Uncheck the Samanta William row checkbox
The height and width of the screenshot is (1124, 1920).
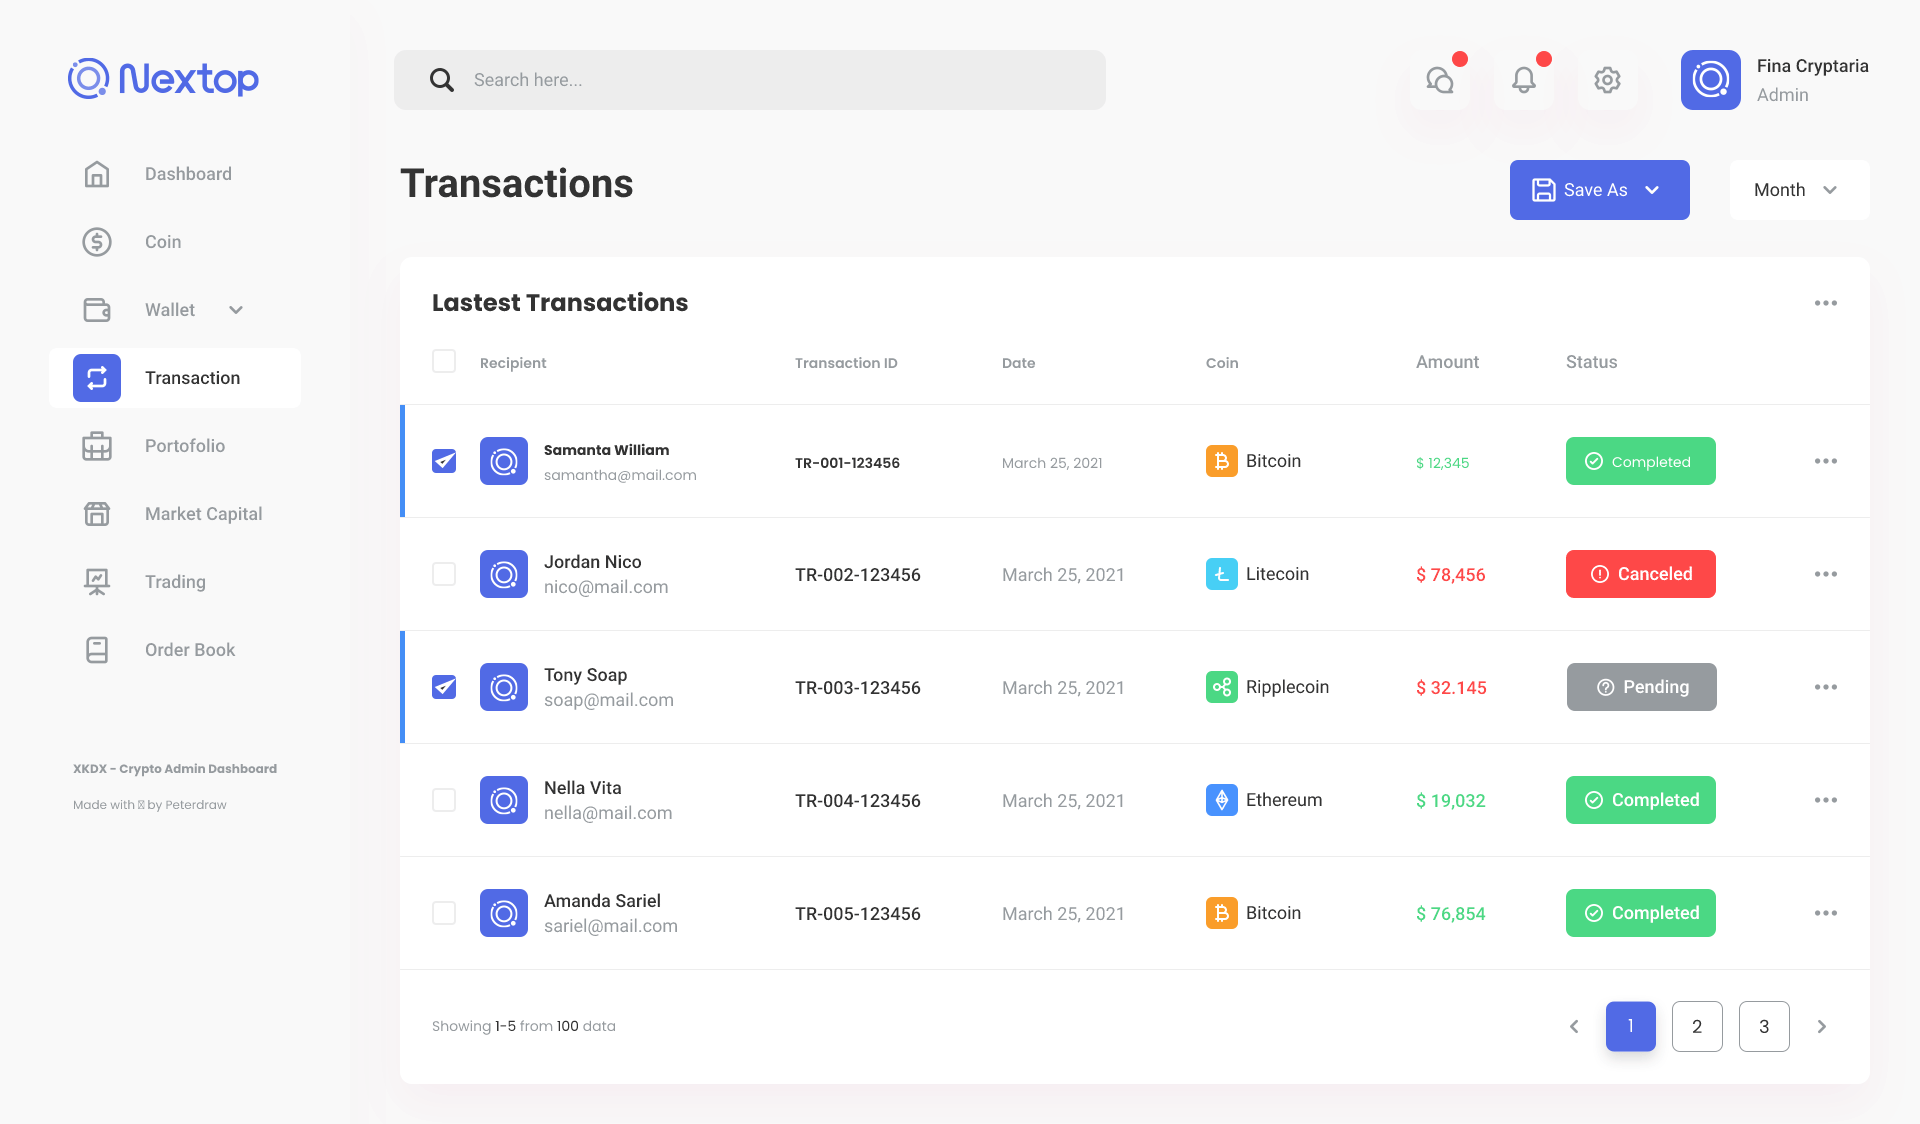pyautogui.click(x=444, y=461)
